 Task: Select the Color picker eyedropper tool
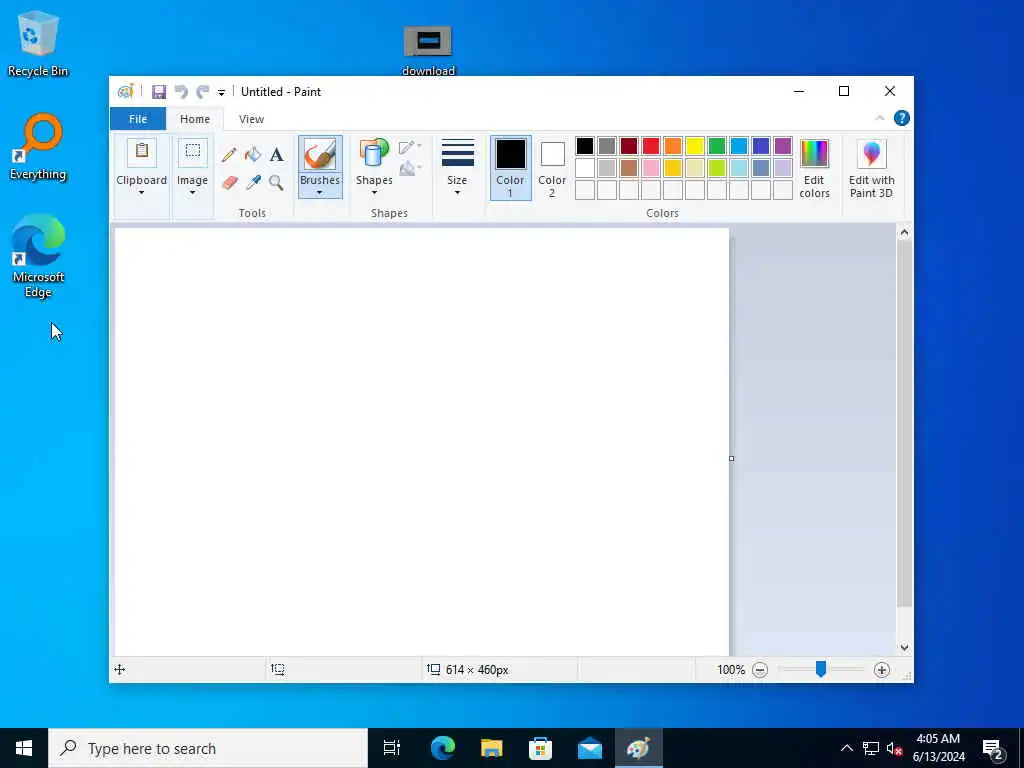tap(253, 182)
